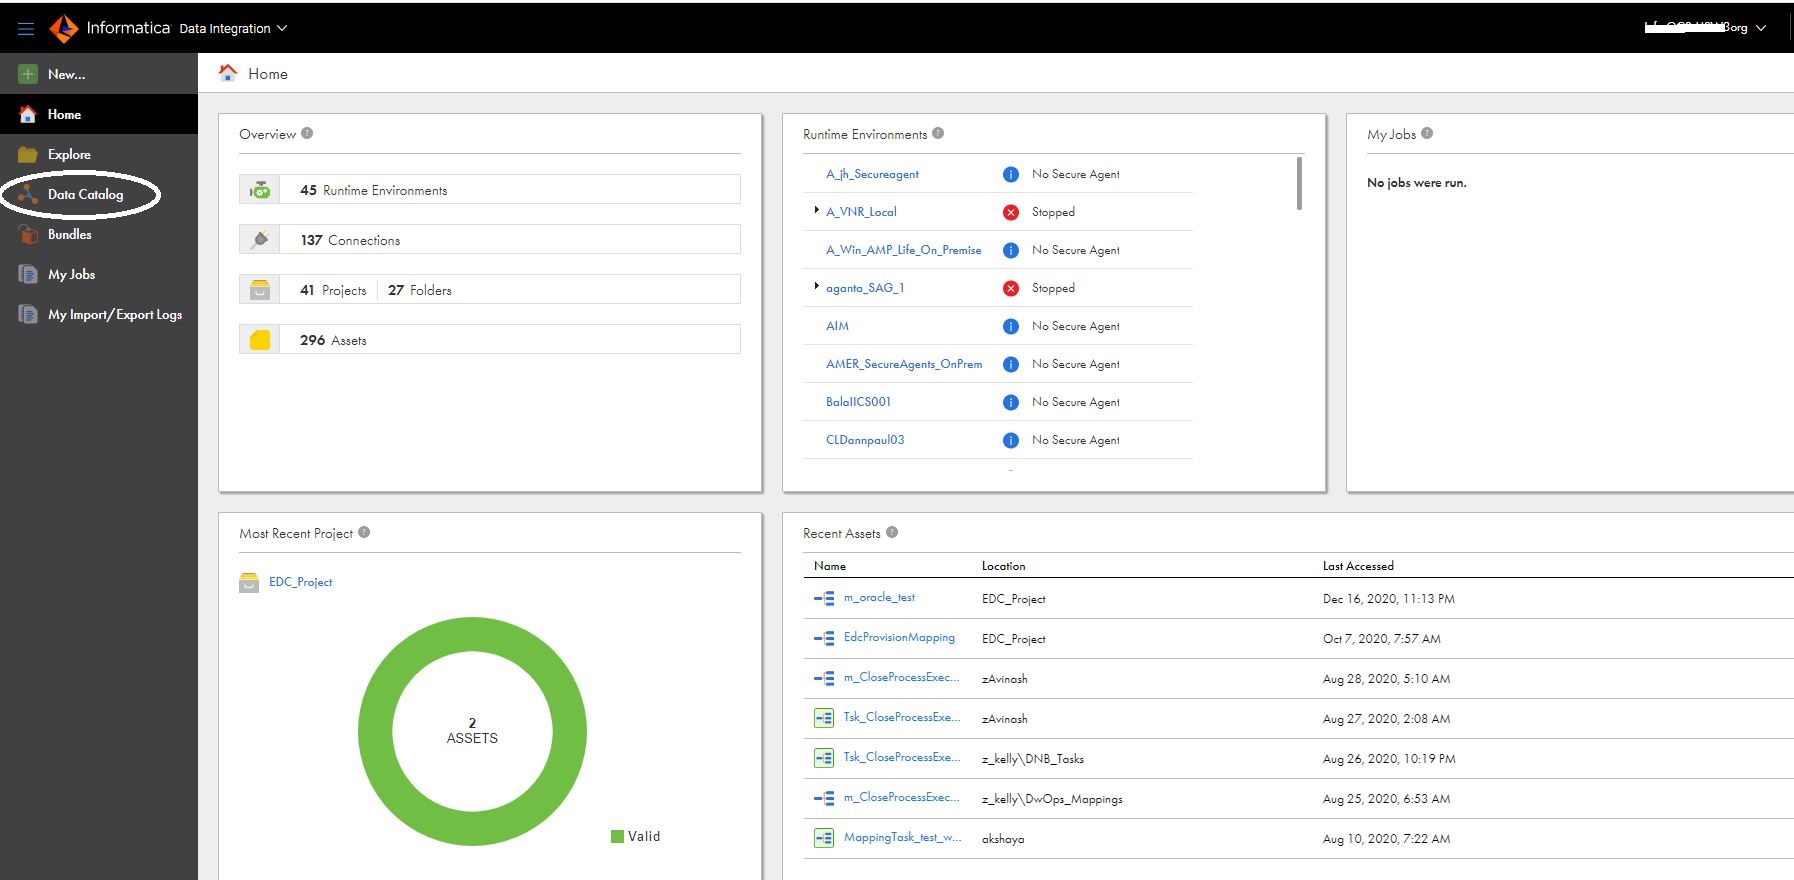
Task: Click the z_kelly\DwOps_Mappings location cell
Action: click(x=1052, y=799)
